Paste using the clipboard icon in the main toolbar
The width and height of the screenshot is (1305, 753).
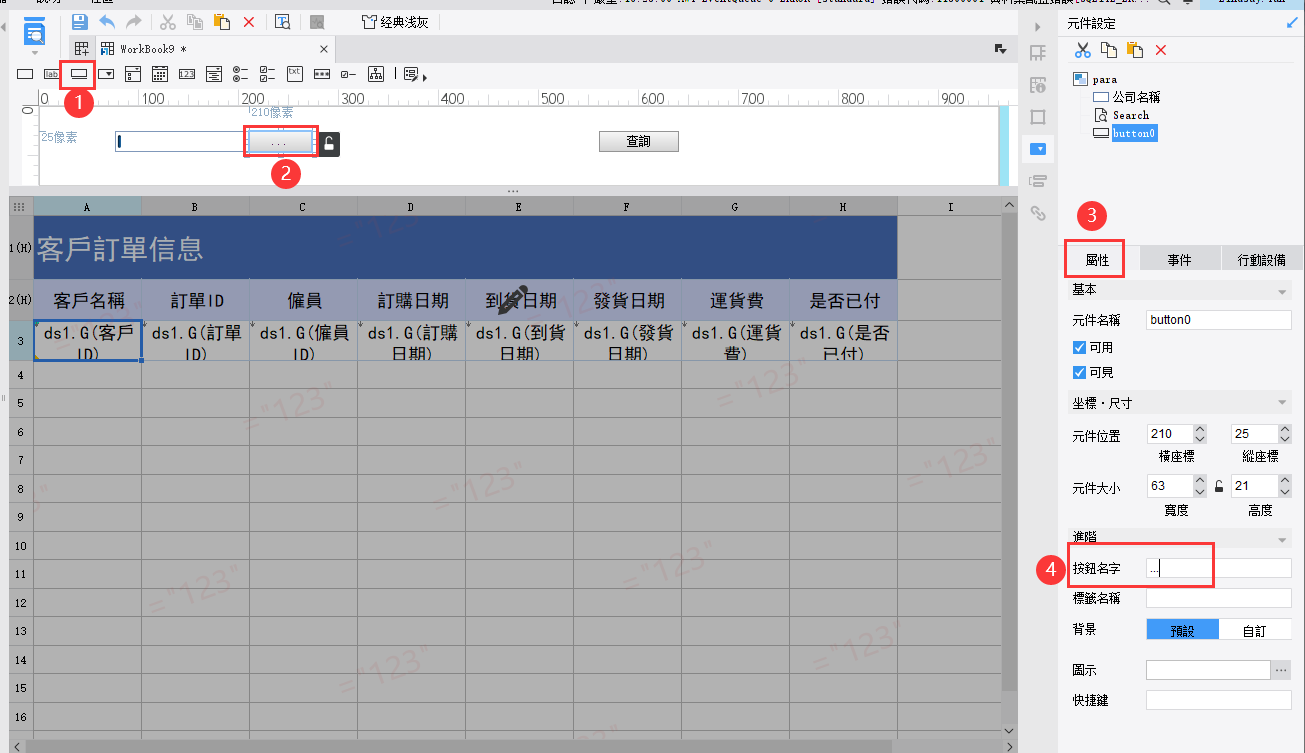tap(222, 21)
